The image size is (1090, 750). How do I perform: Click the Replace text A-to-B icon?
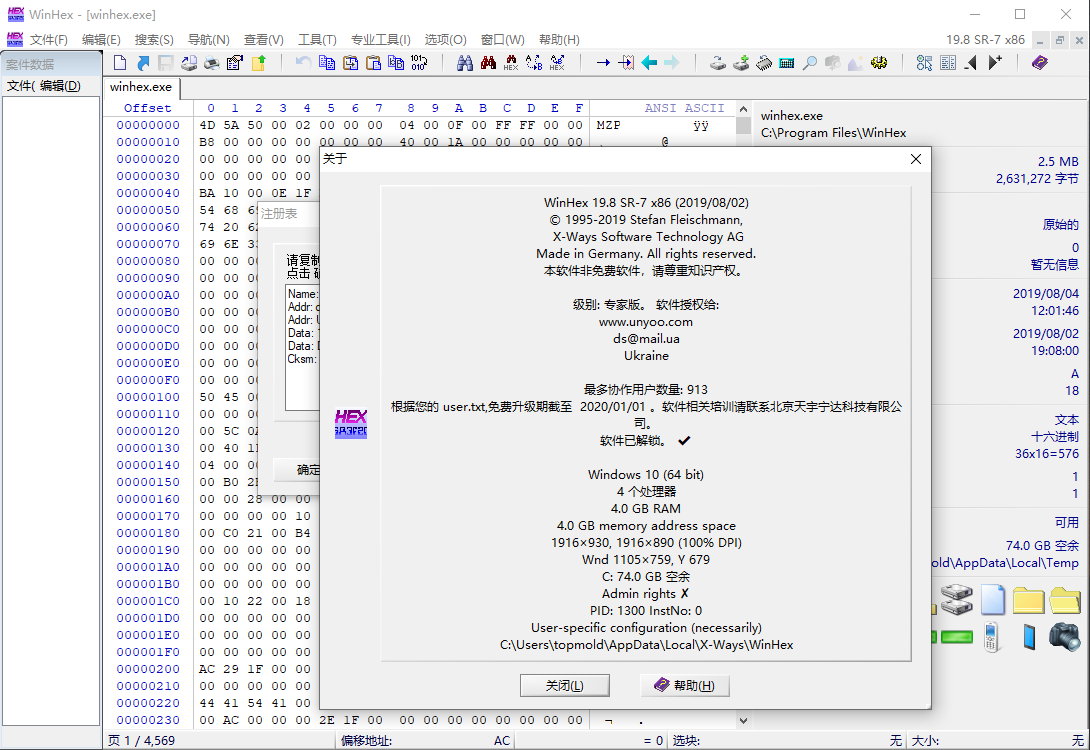[x=534, y=63]
